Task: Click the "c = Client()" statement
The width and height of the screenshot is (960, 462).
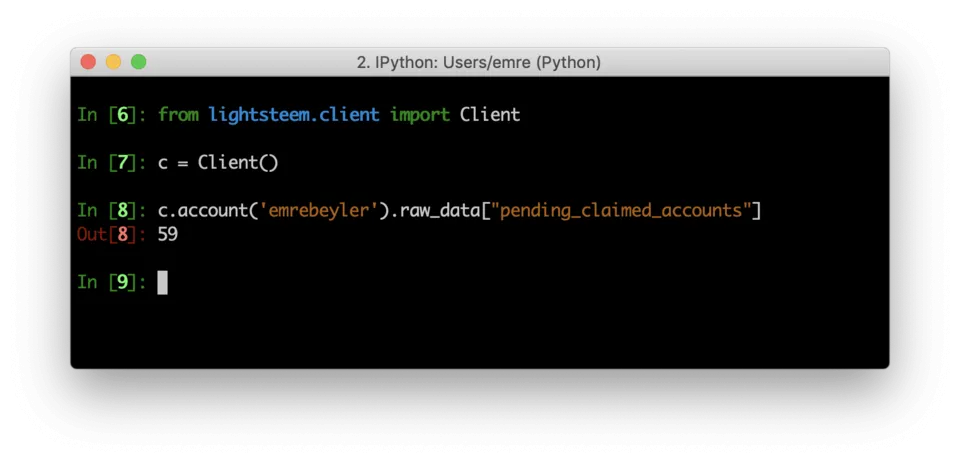Action: (218, 163)
